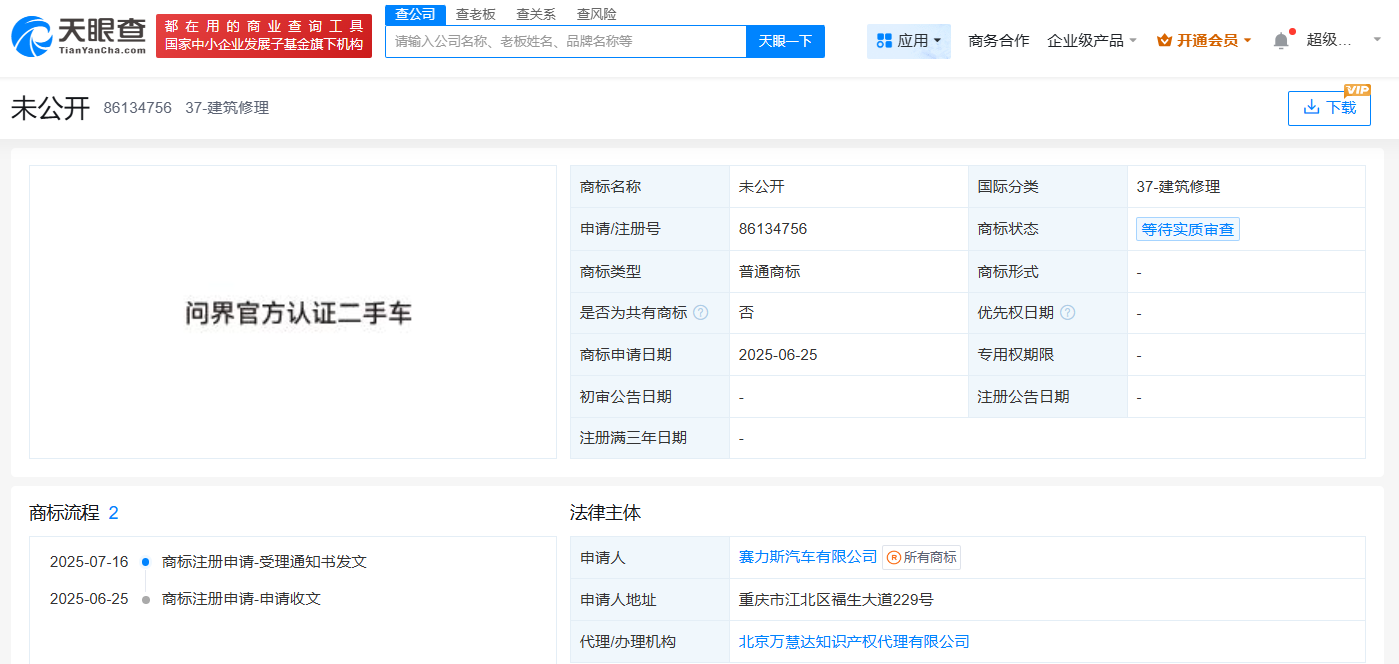Click the 天眼一下 search button
This screenshot has height=664, width=1399.
785,41
